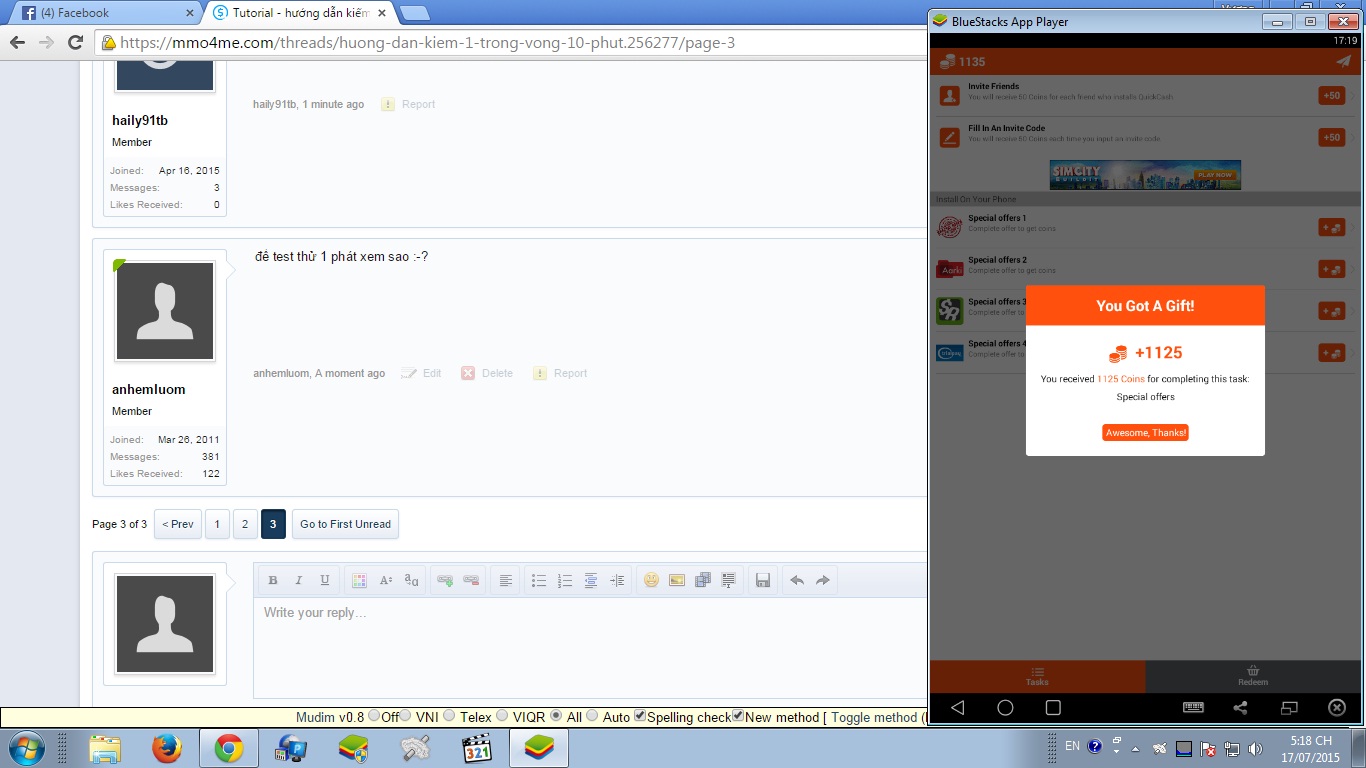
Task: Go to the previous page with Prev
Action: tap(178, 524)
